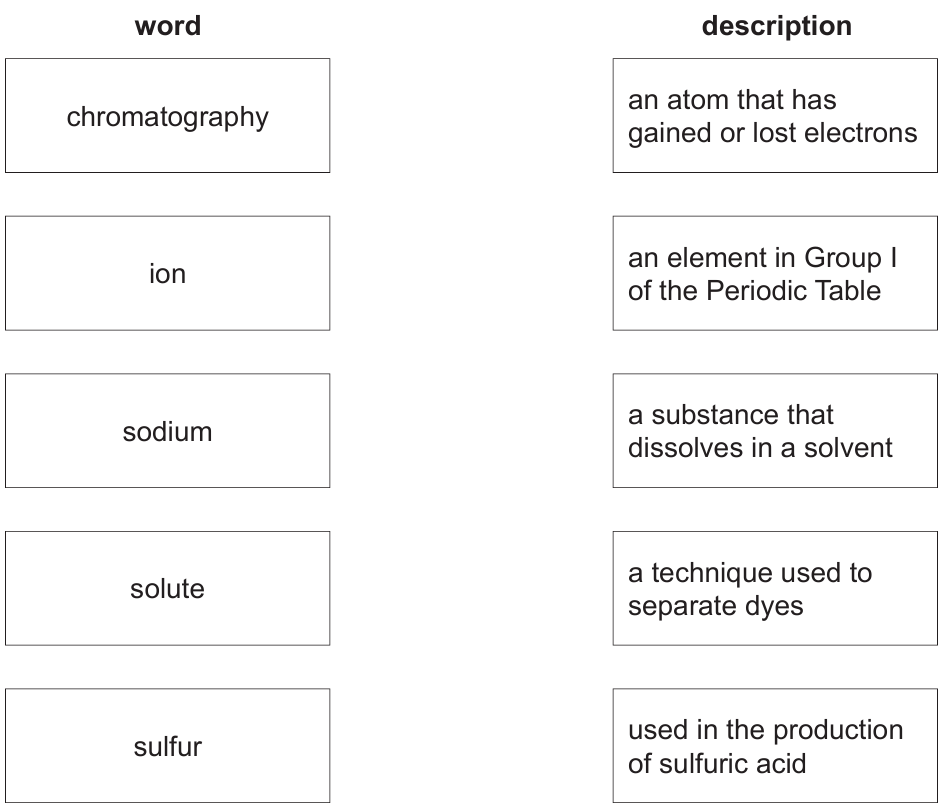Click the 'sodium' label text
Viewport: 942px width, 808px height.
coord(168,431)
